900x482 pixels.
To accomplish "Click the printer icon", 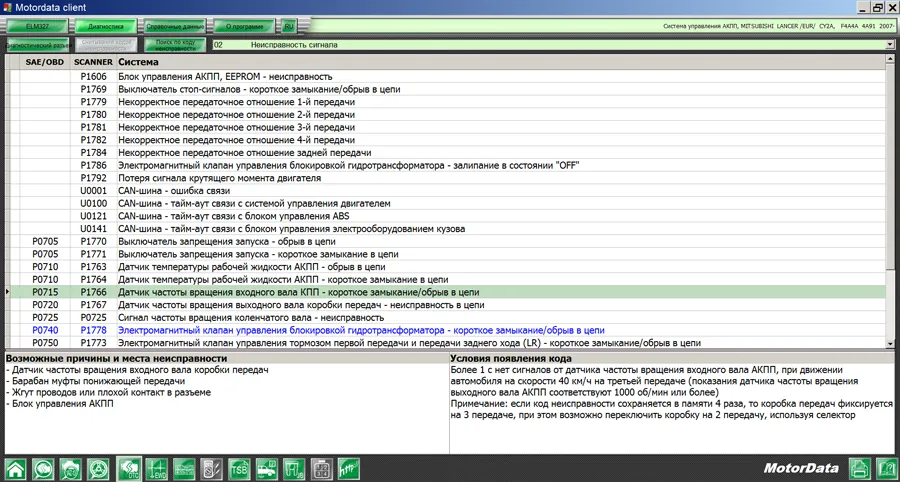I will point(860,469).
